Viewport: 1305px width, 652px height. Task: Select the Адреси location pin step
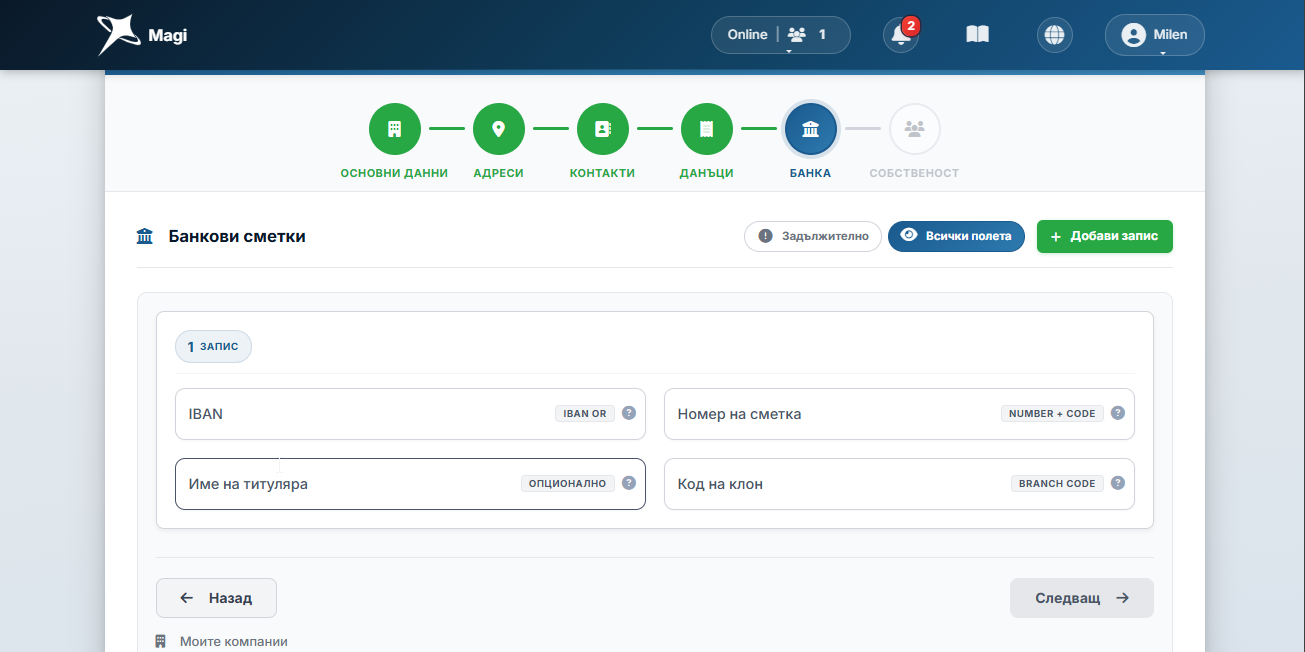[498, 129]
